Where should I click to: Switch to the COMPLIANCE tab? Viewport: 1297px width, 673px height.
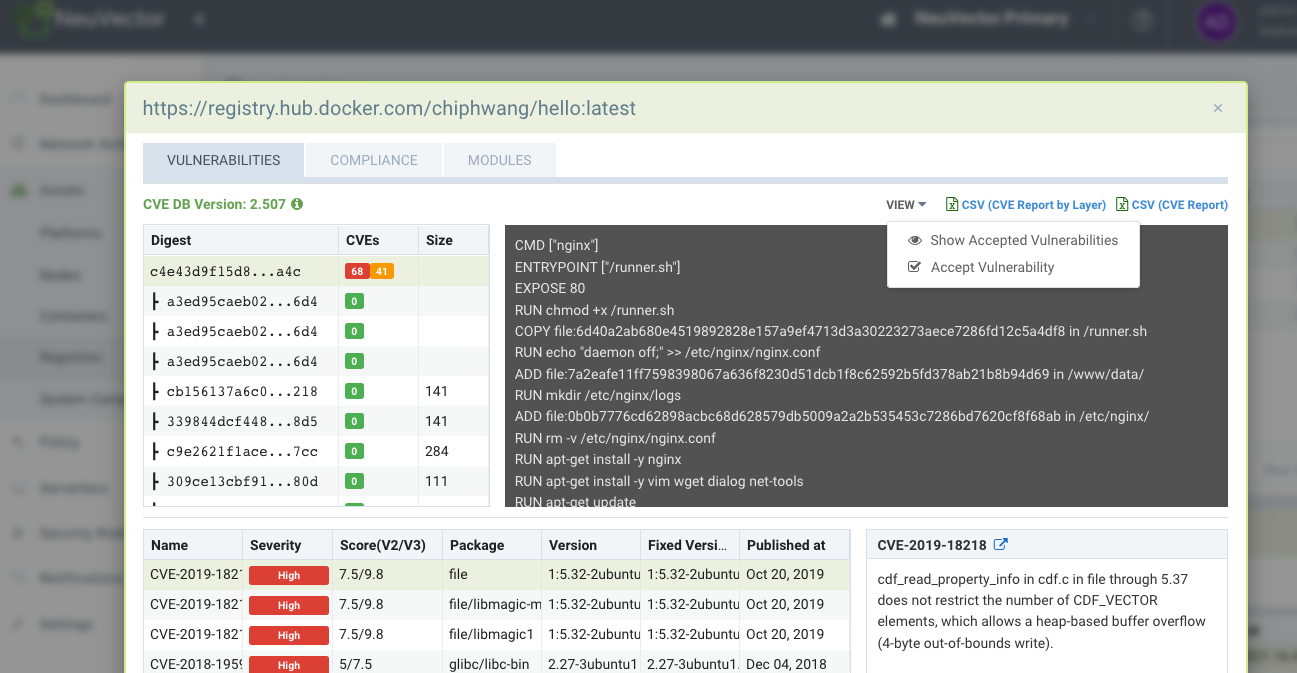point(373,160)
